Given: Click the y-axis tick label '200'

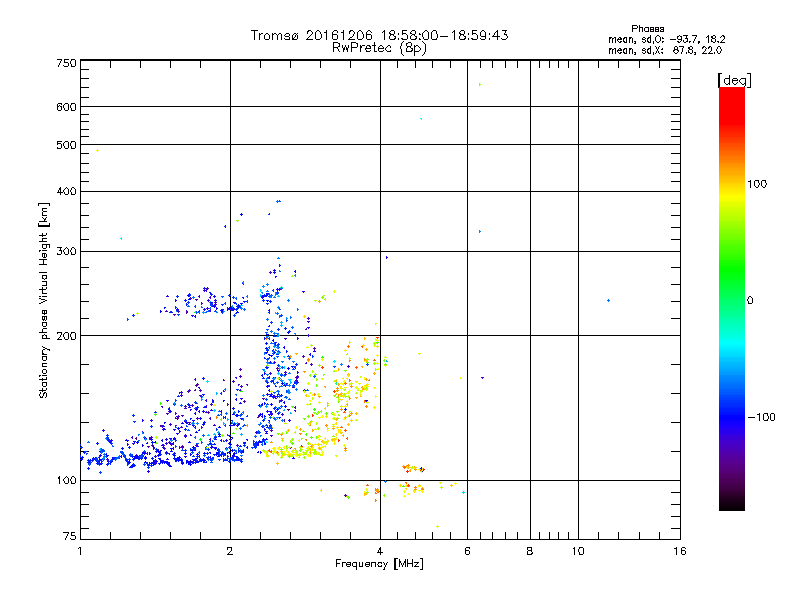Looking at the screenshot, I should click(x=67, y=336).
